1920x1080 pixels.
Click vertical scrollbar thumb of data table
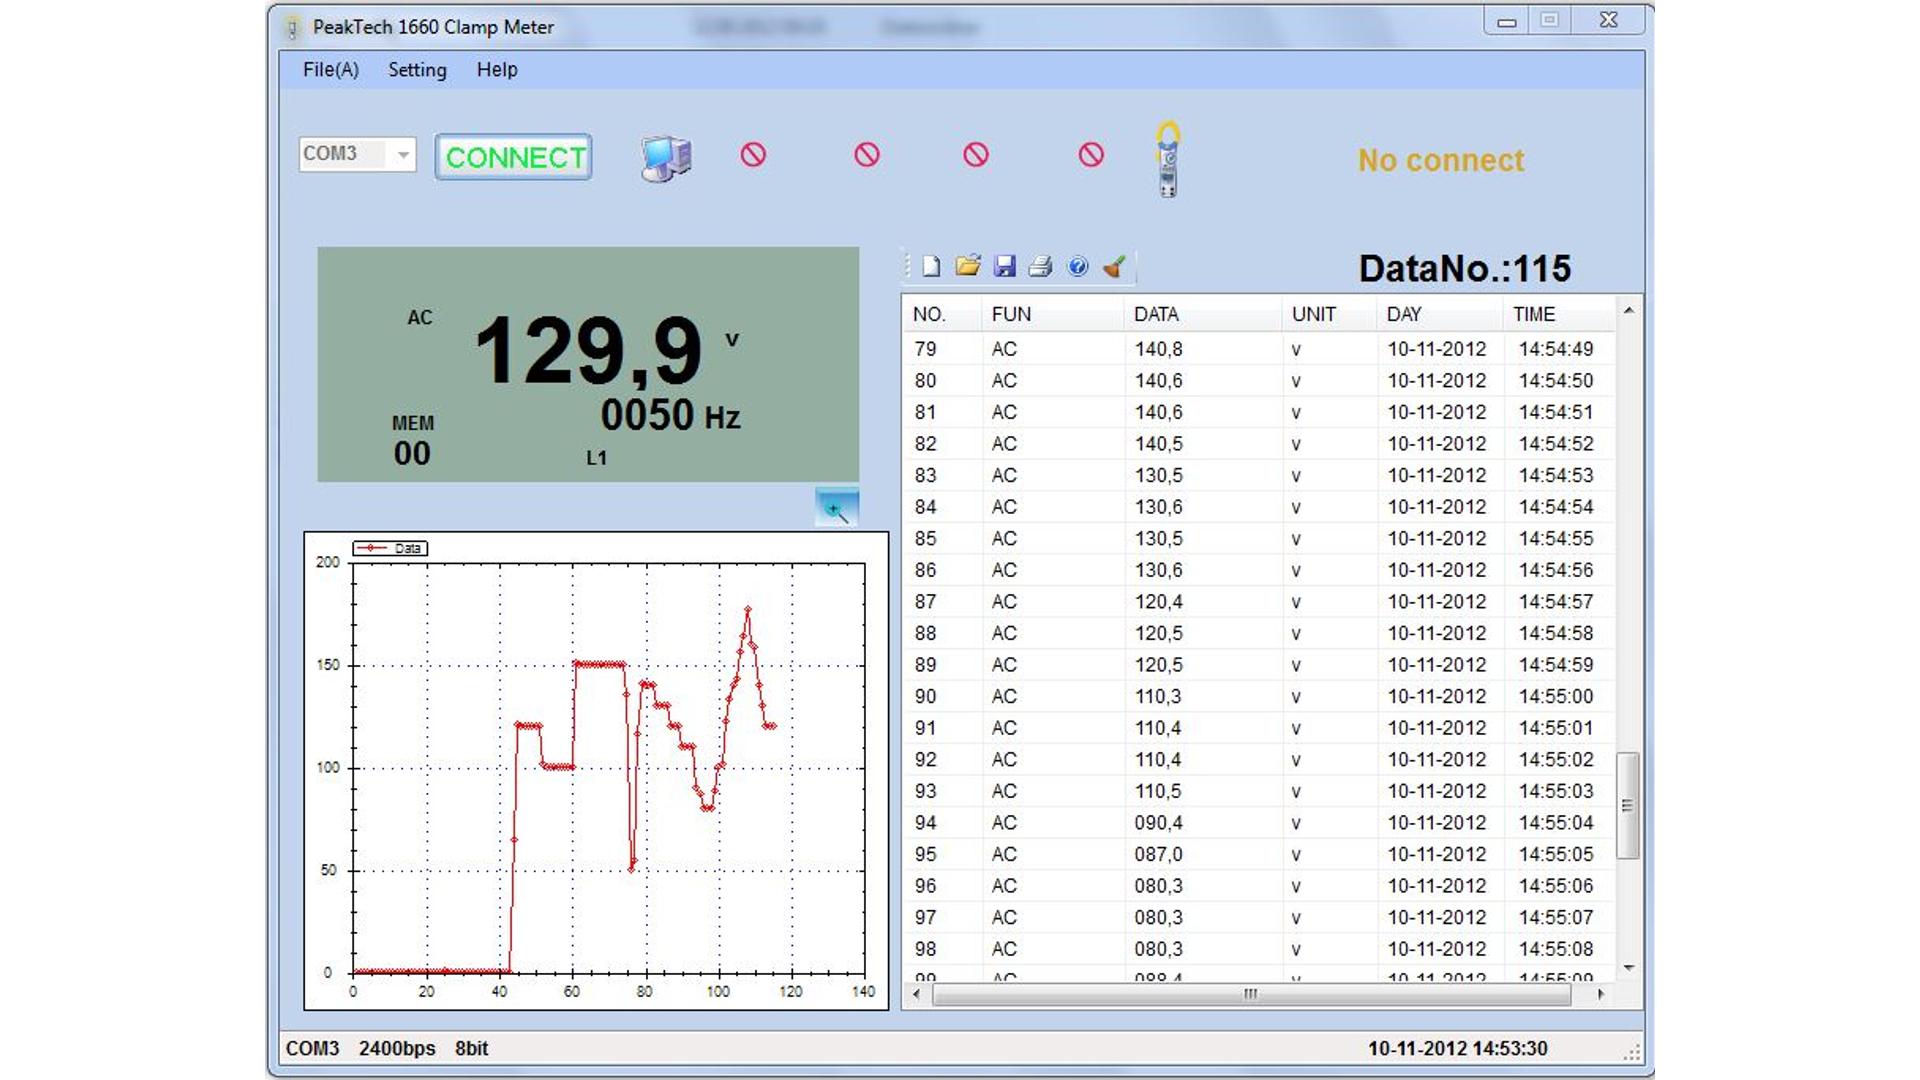1628,805
